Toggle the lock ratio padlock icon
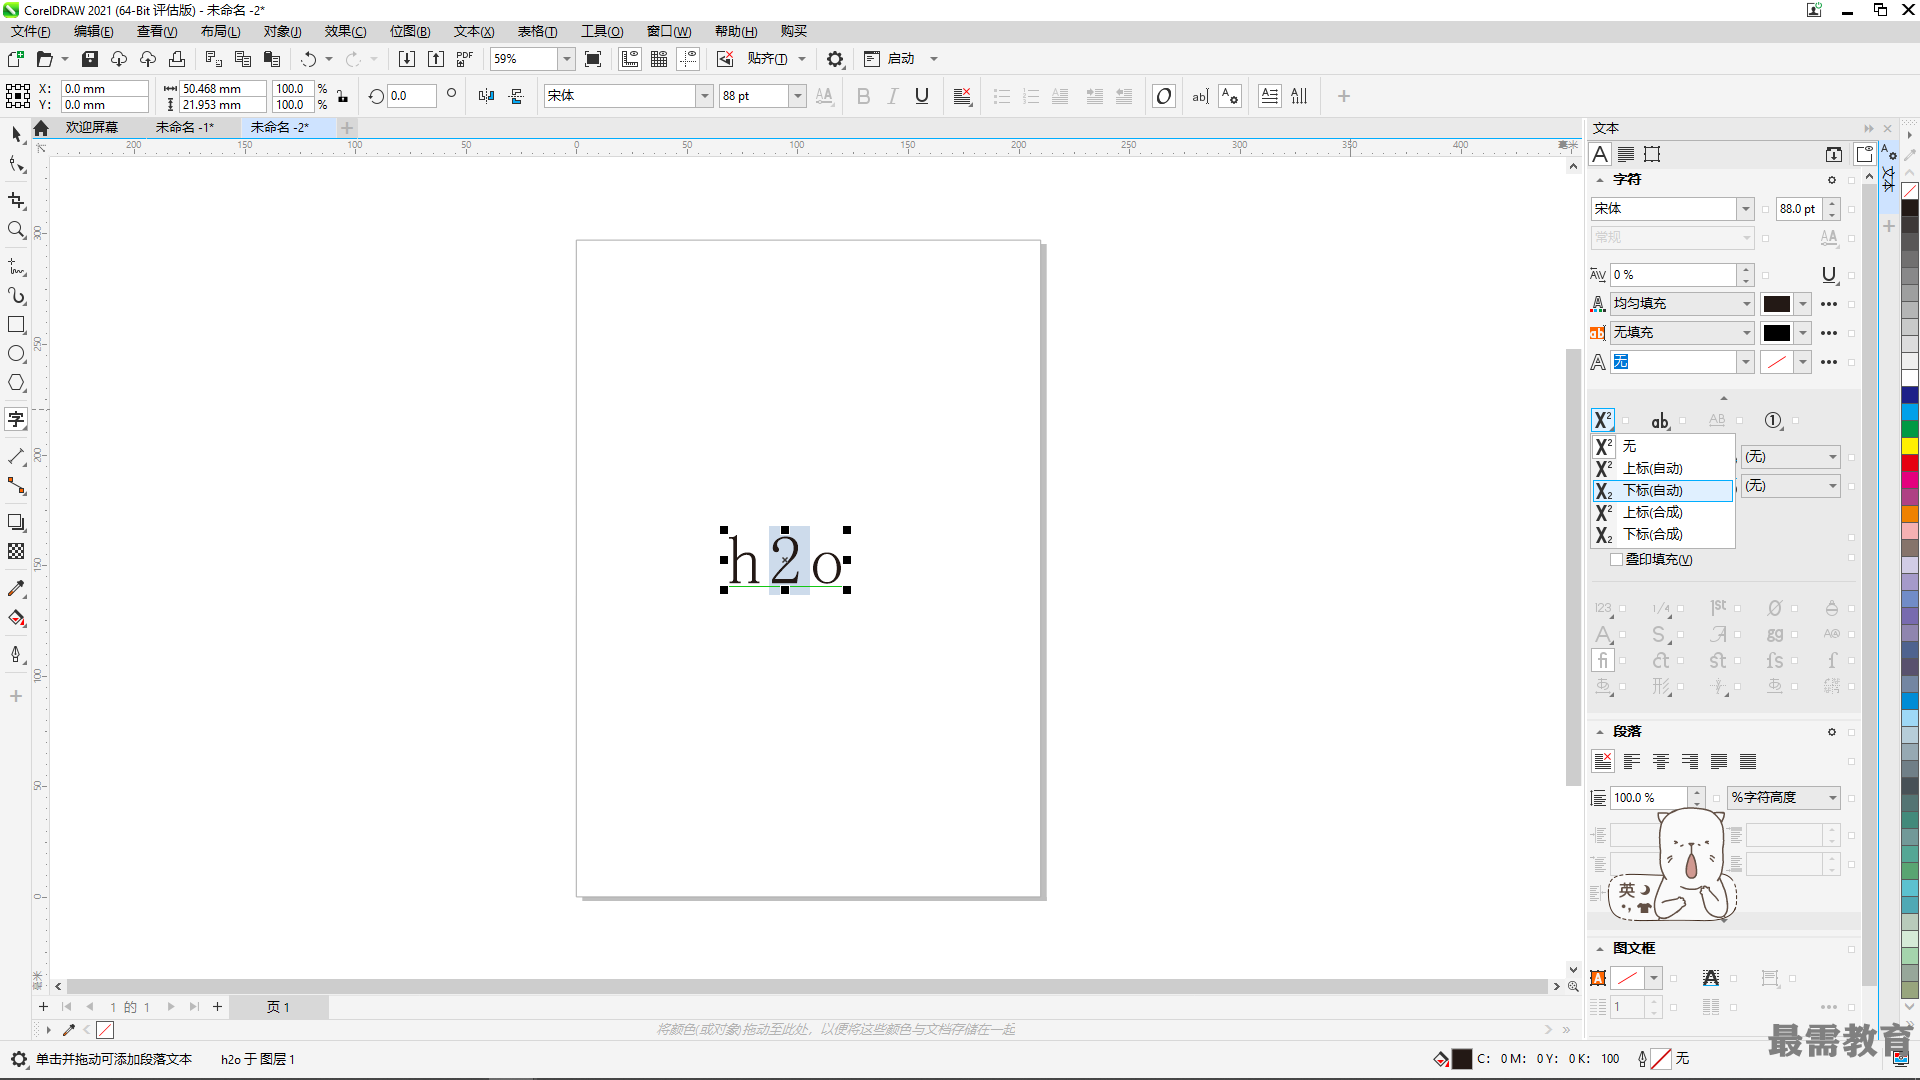 click(342, 97)
